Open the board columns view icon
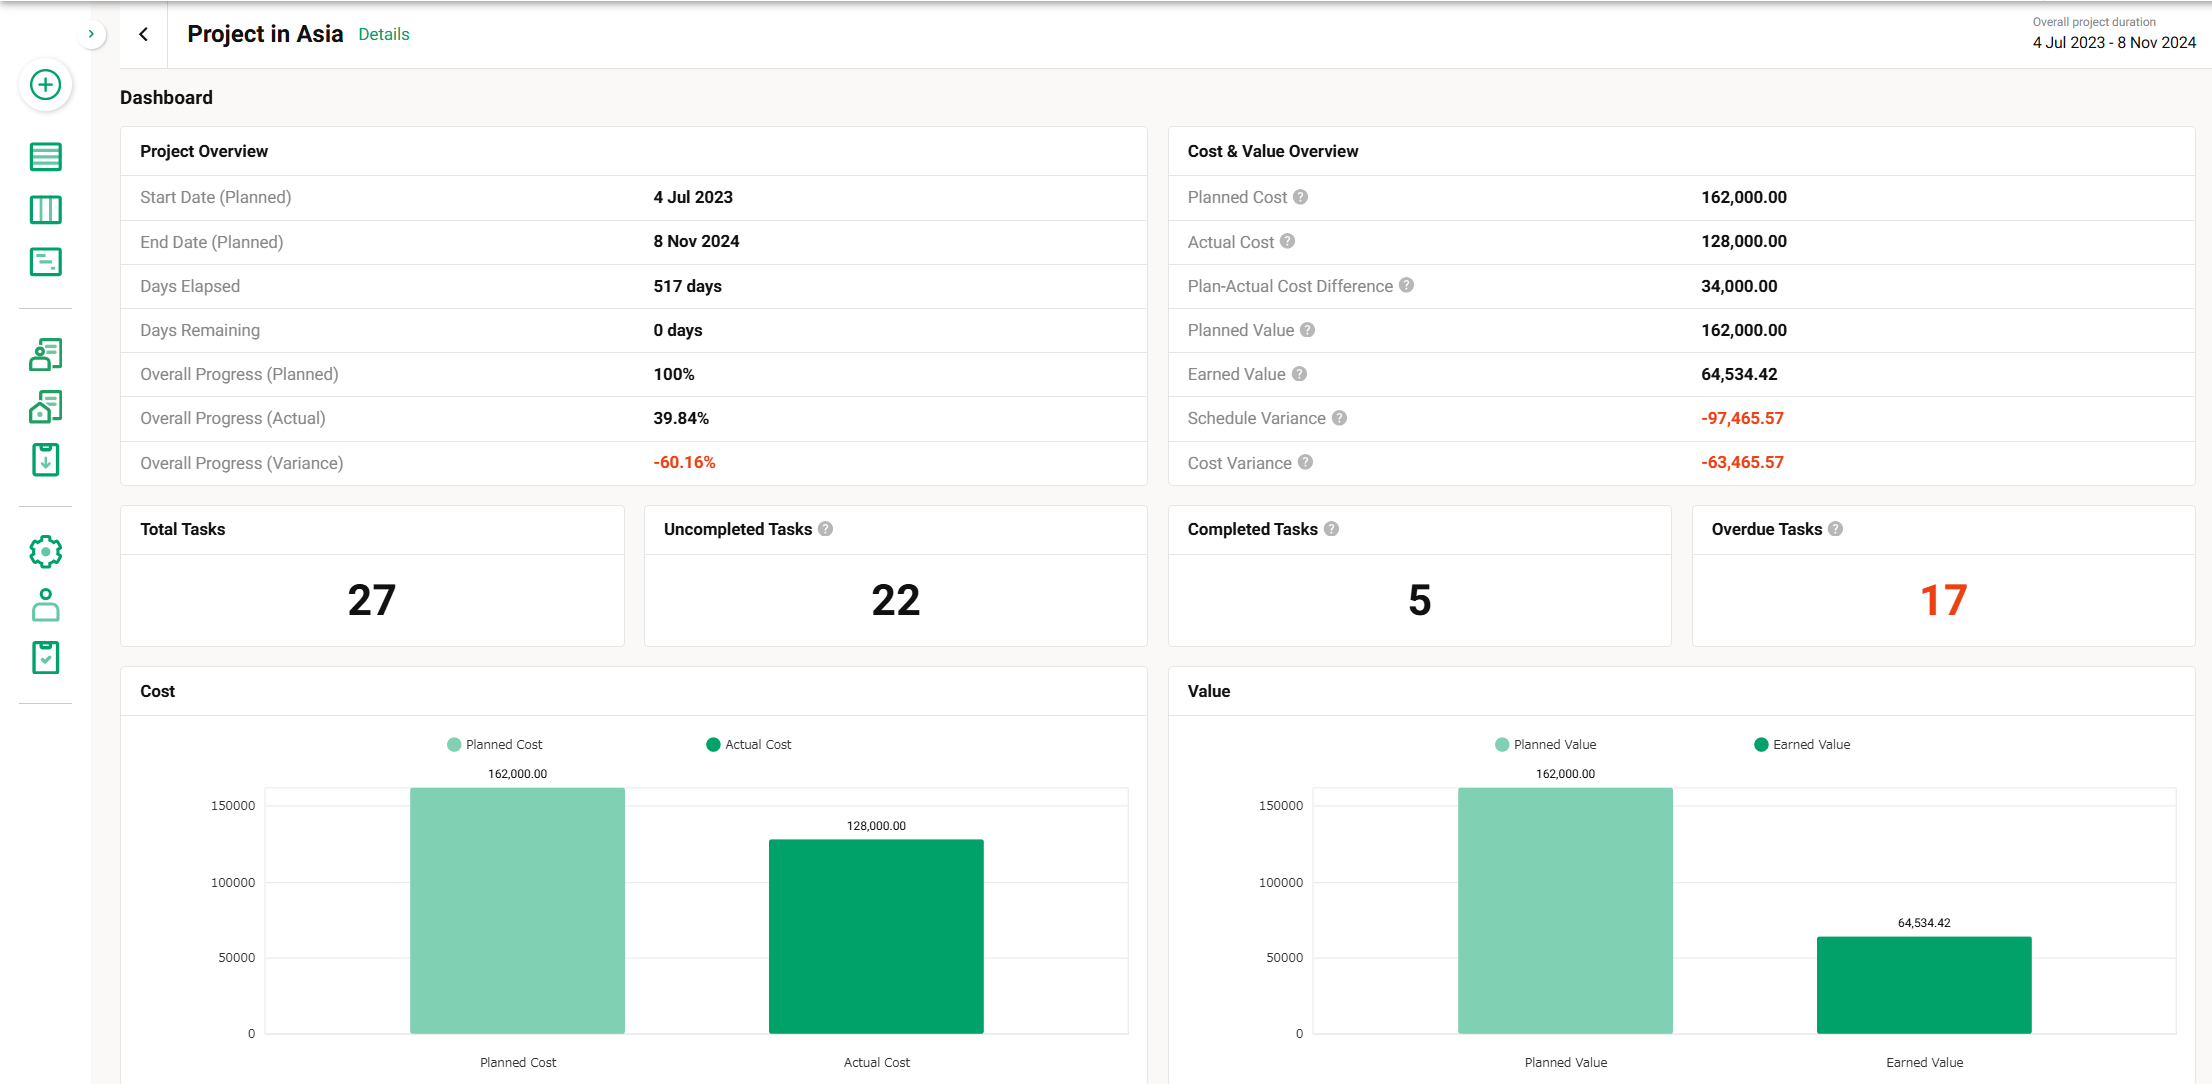Screen dimensions: 2212x1084 [x=45, y=210]
